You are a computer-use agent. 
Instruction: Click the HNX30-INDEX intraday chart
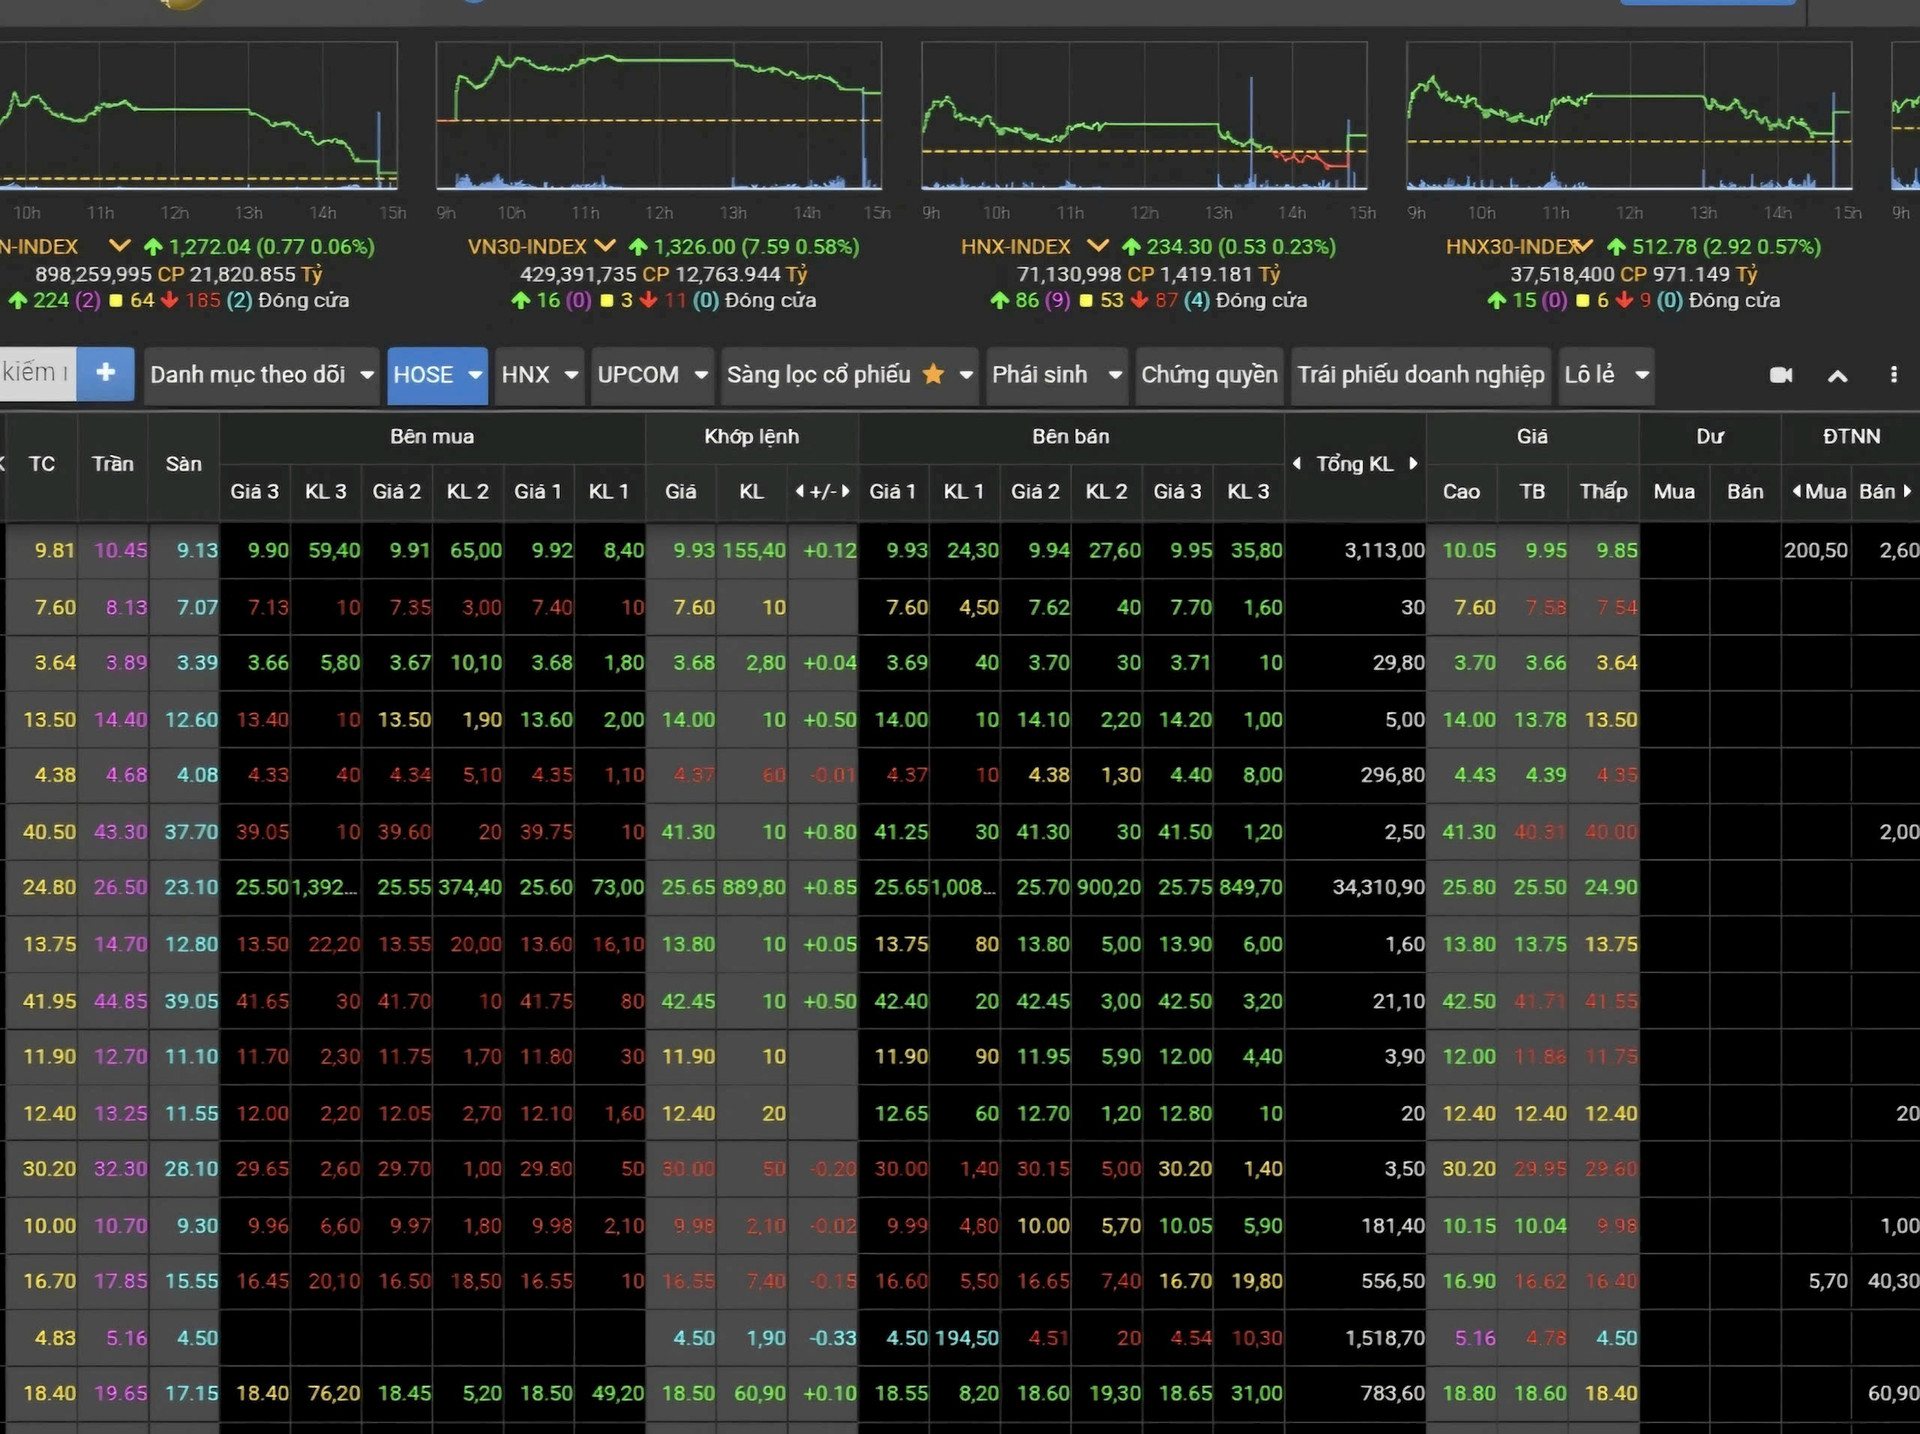point(1629,116)
